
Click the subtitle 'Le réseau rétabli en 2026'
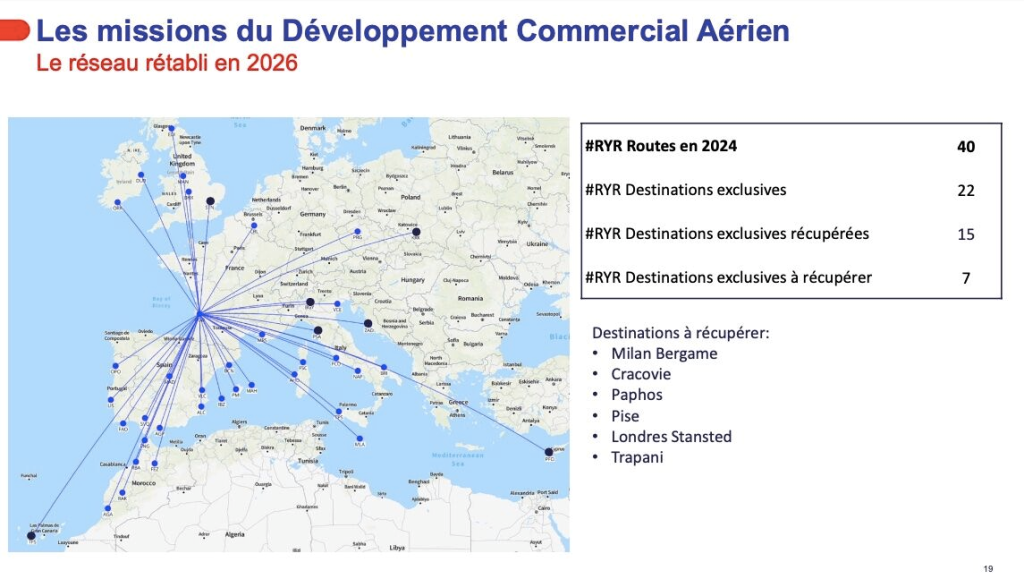click(x=167, y=64)
